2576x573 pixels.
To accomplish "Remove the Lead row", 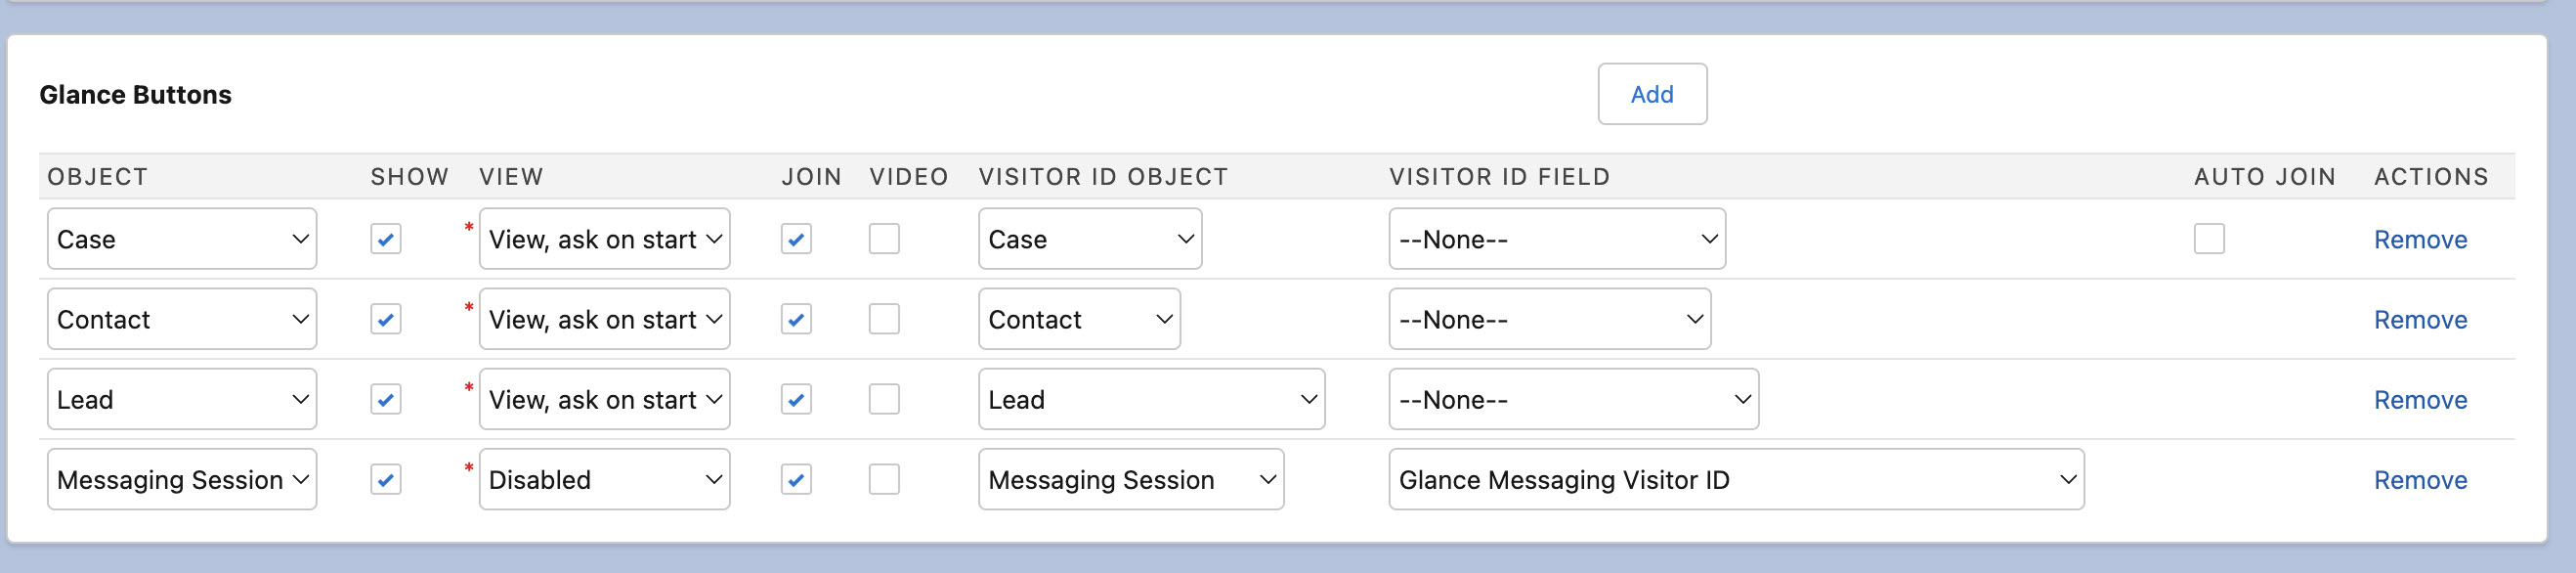I will point(2419,399).
